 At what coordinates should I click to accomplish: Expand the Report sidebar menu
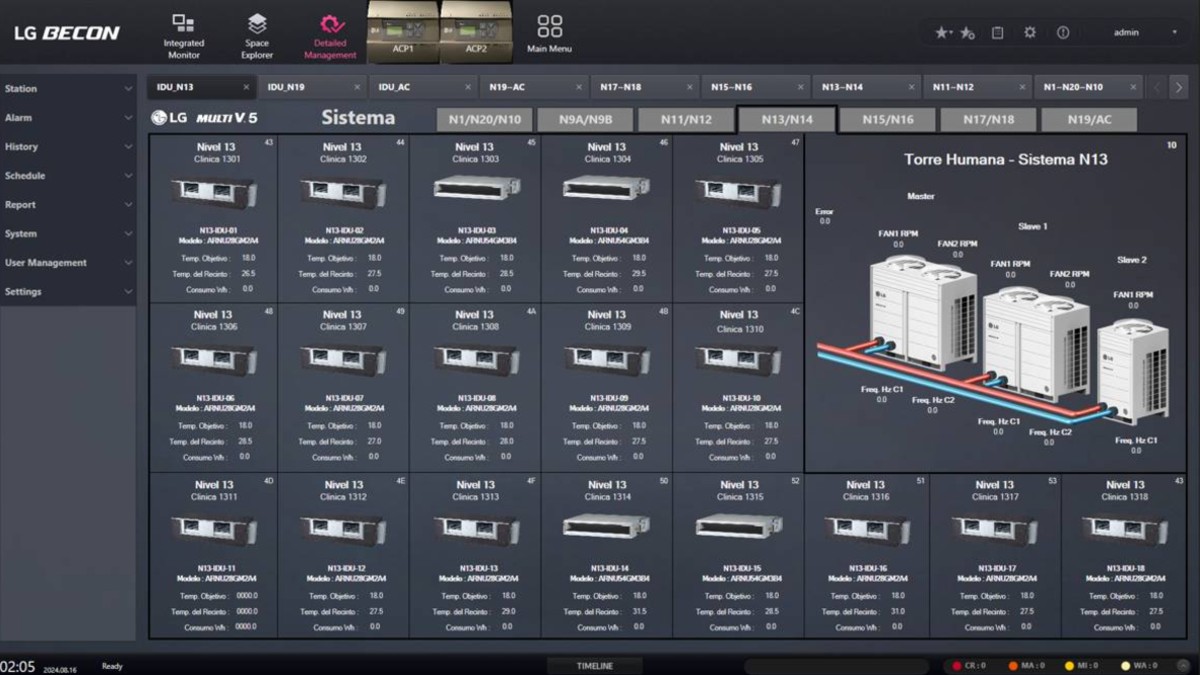(68, 205)
